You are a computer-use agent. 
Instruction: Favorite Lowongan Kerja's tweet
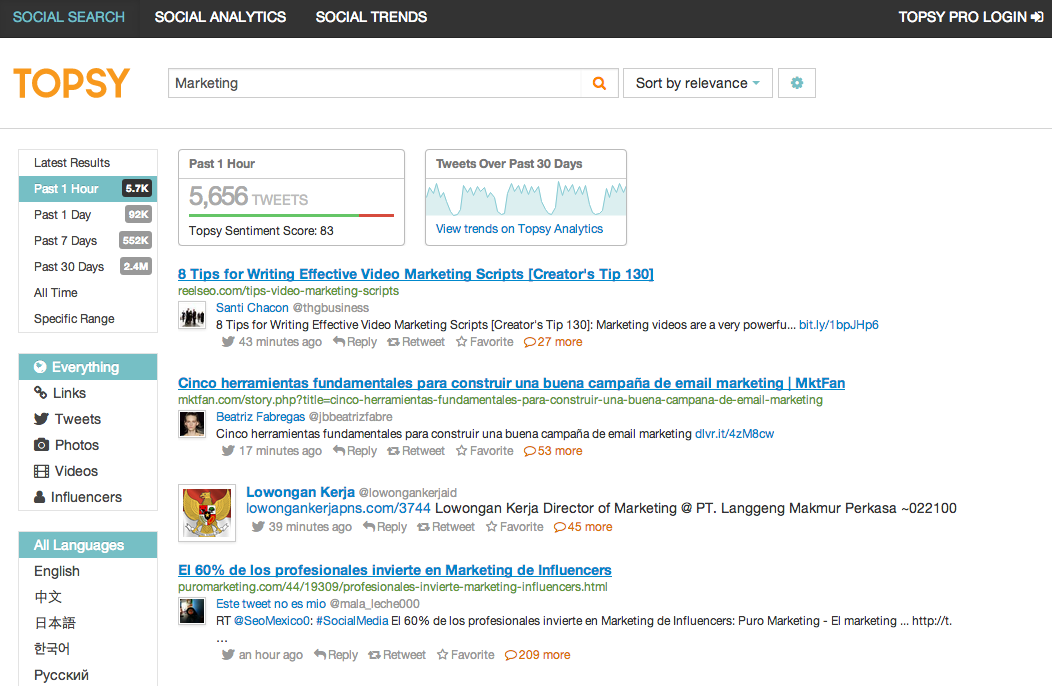coord(515,527)
